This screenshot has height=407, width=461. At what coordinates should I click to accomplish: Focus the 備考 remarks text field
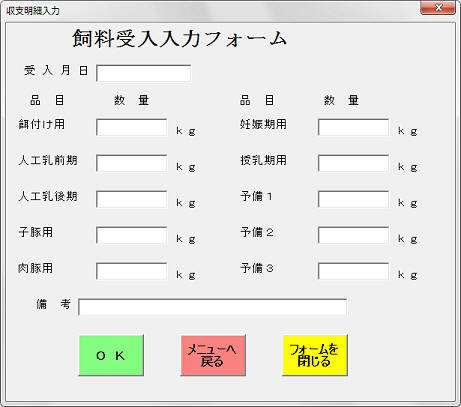tap(212, 307)
